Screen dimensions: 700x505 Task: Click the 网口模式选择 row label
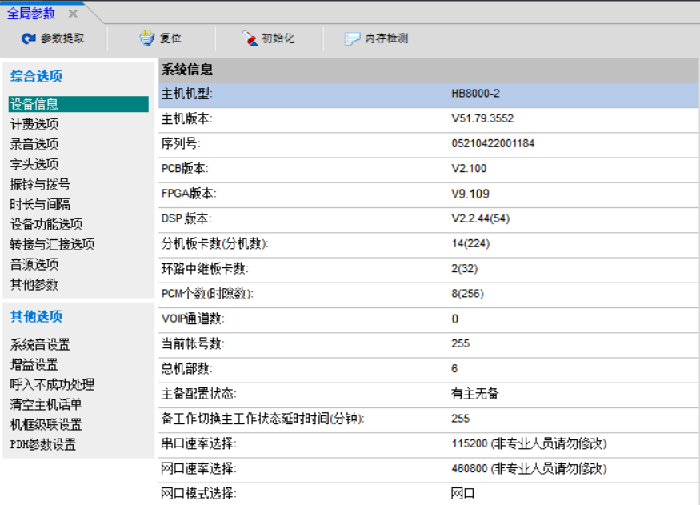(199, 493)
